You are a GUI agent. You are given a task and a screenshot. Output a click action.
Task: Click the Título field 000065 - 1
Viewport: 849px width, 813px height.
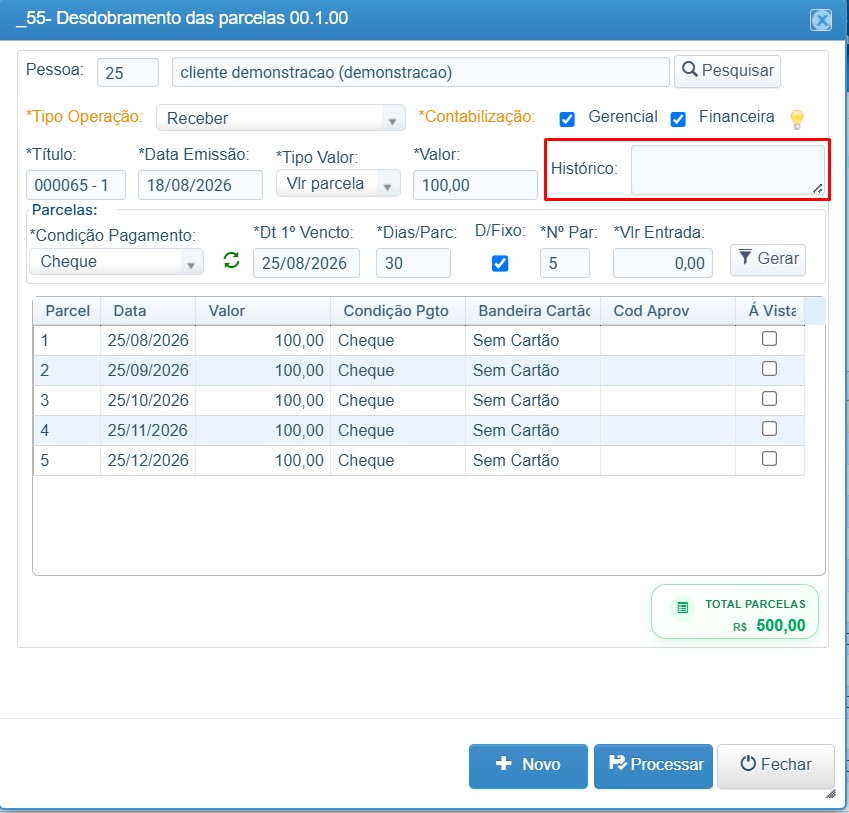point(76,185)
